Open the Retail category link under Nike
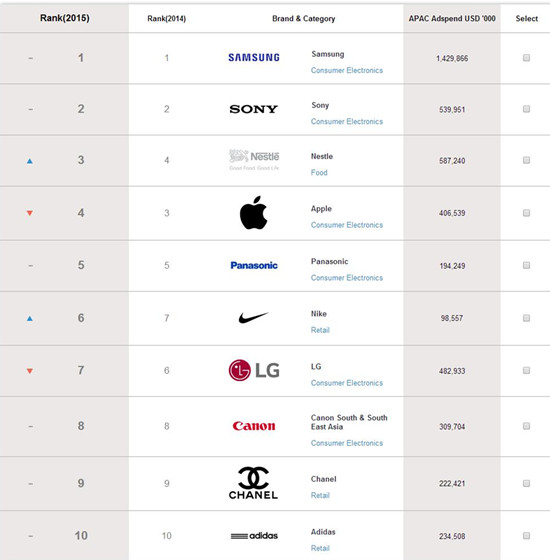The height and width of the screenshot is (560, 550). [x=320, y=330]
